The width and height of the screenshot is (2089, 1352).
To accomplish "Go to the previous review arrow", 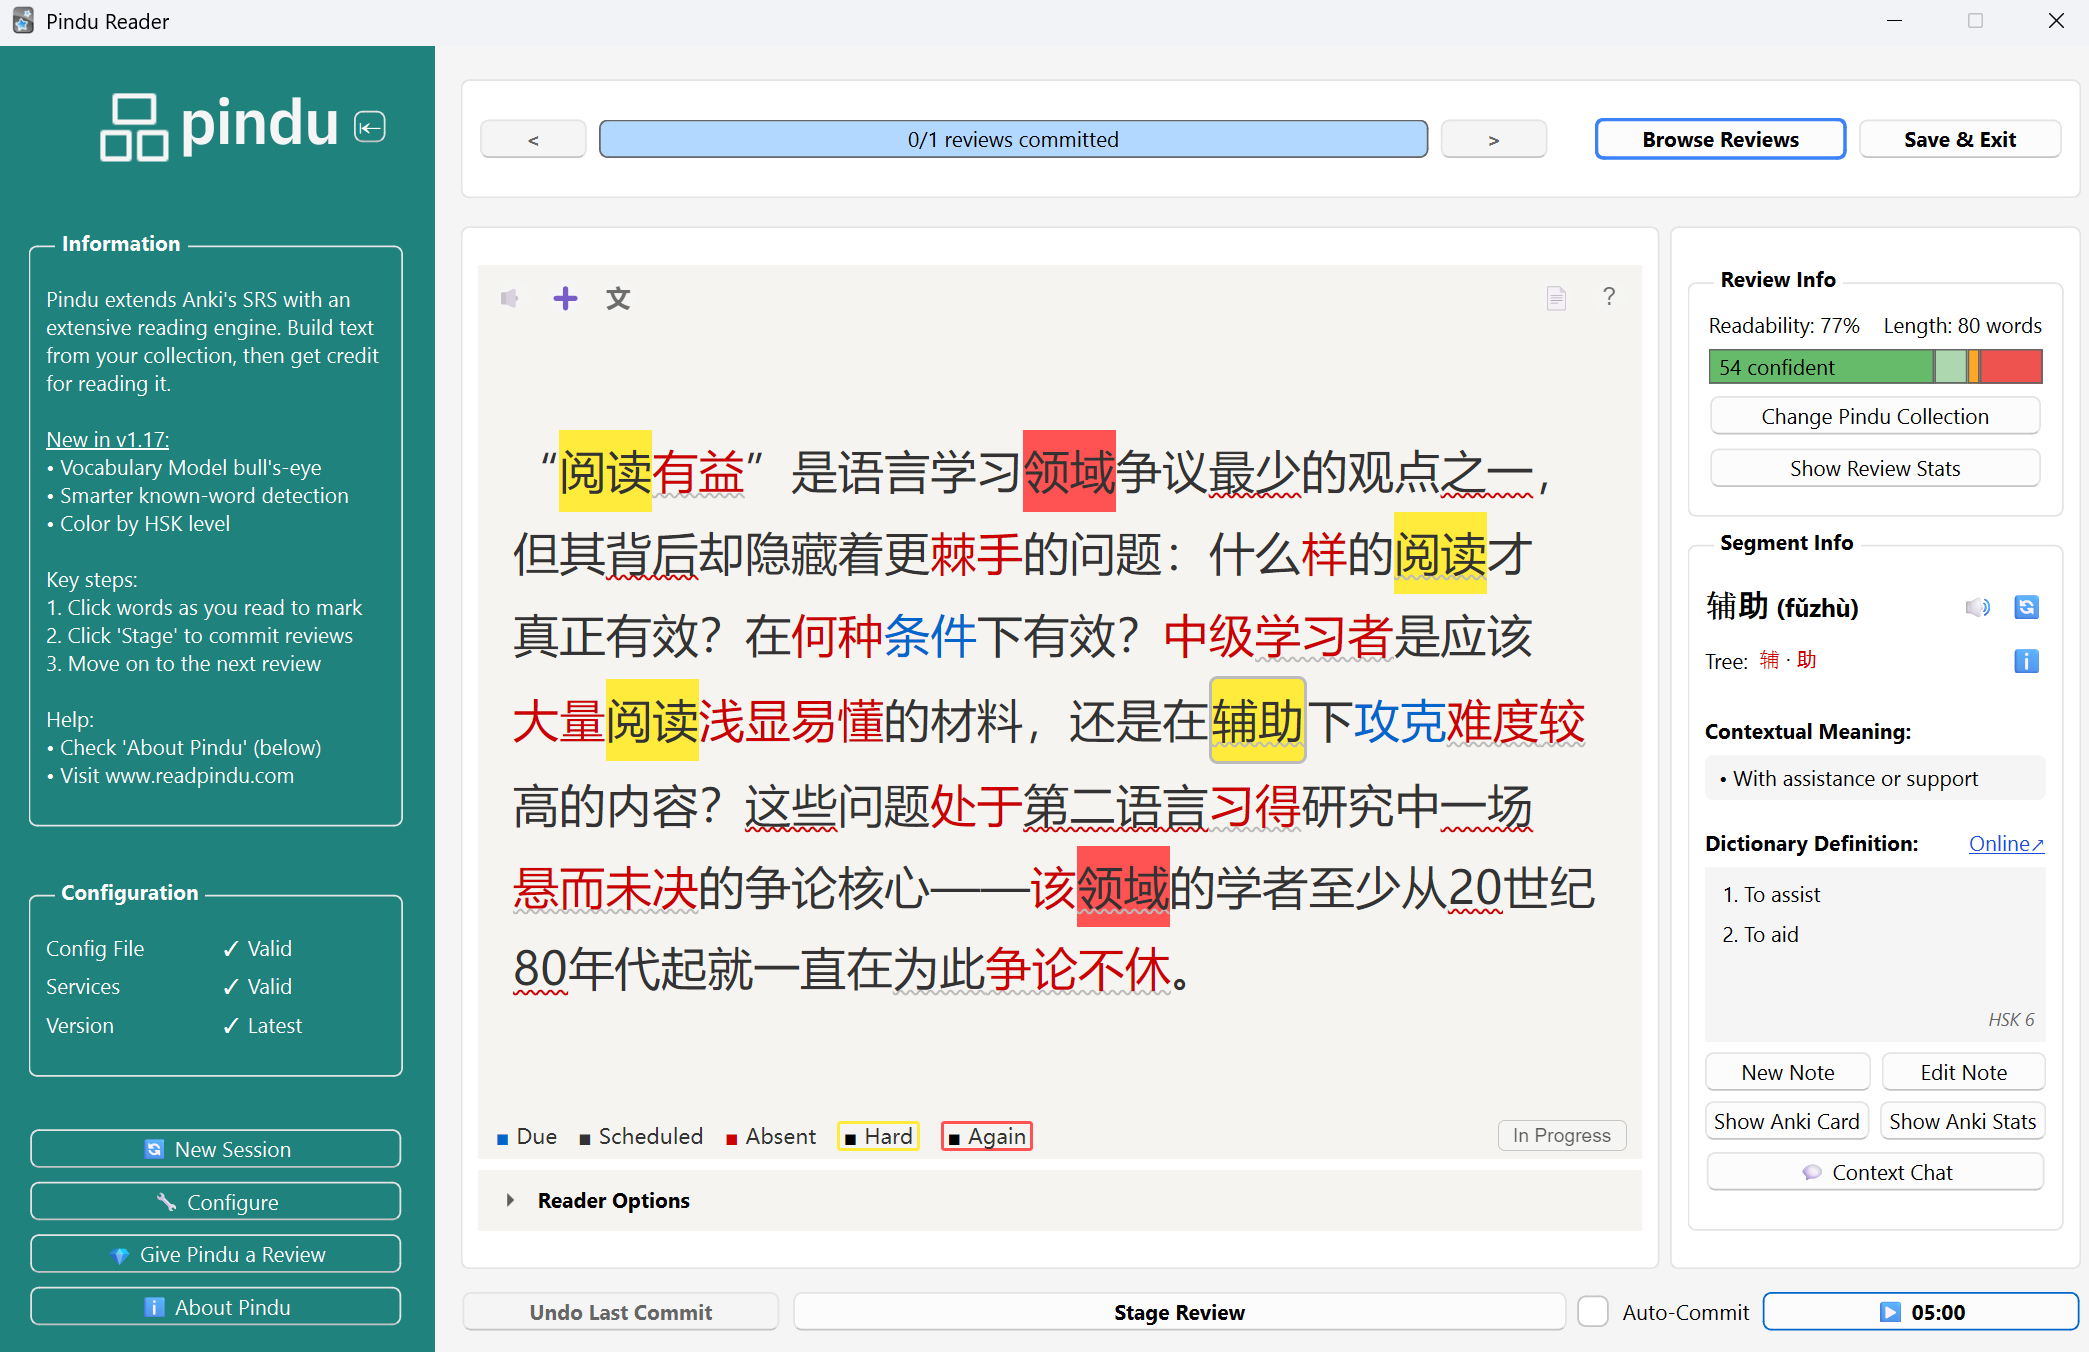I will click(533, 140).
